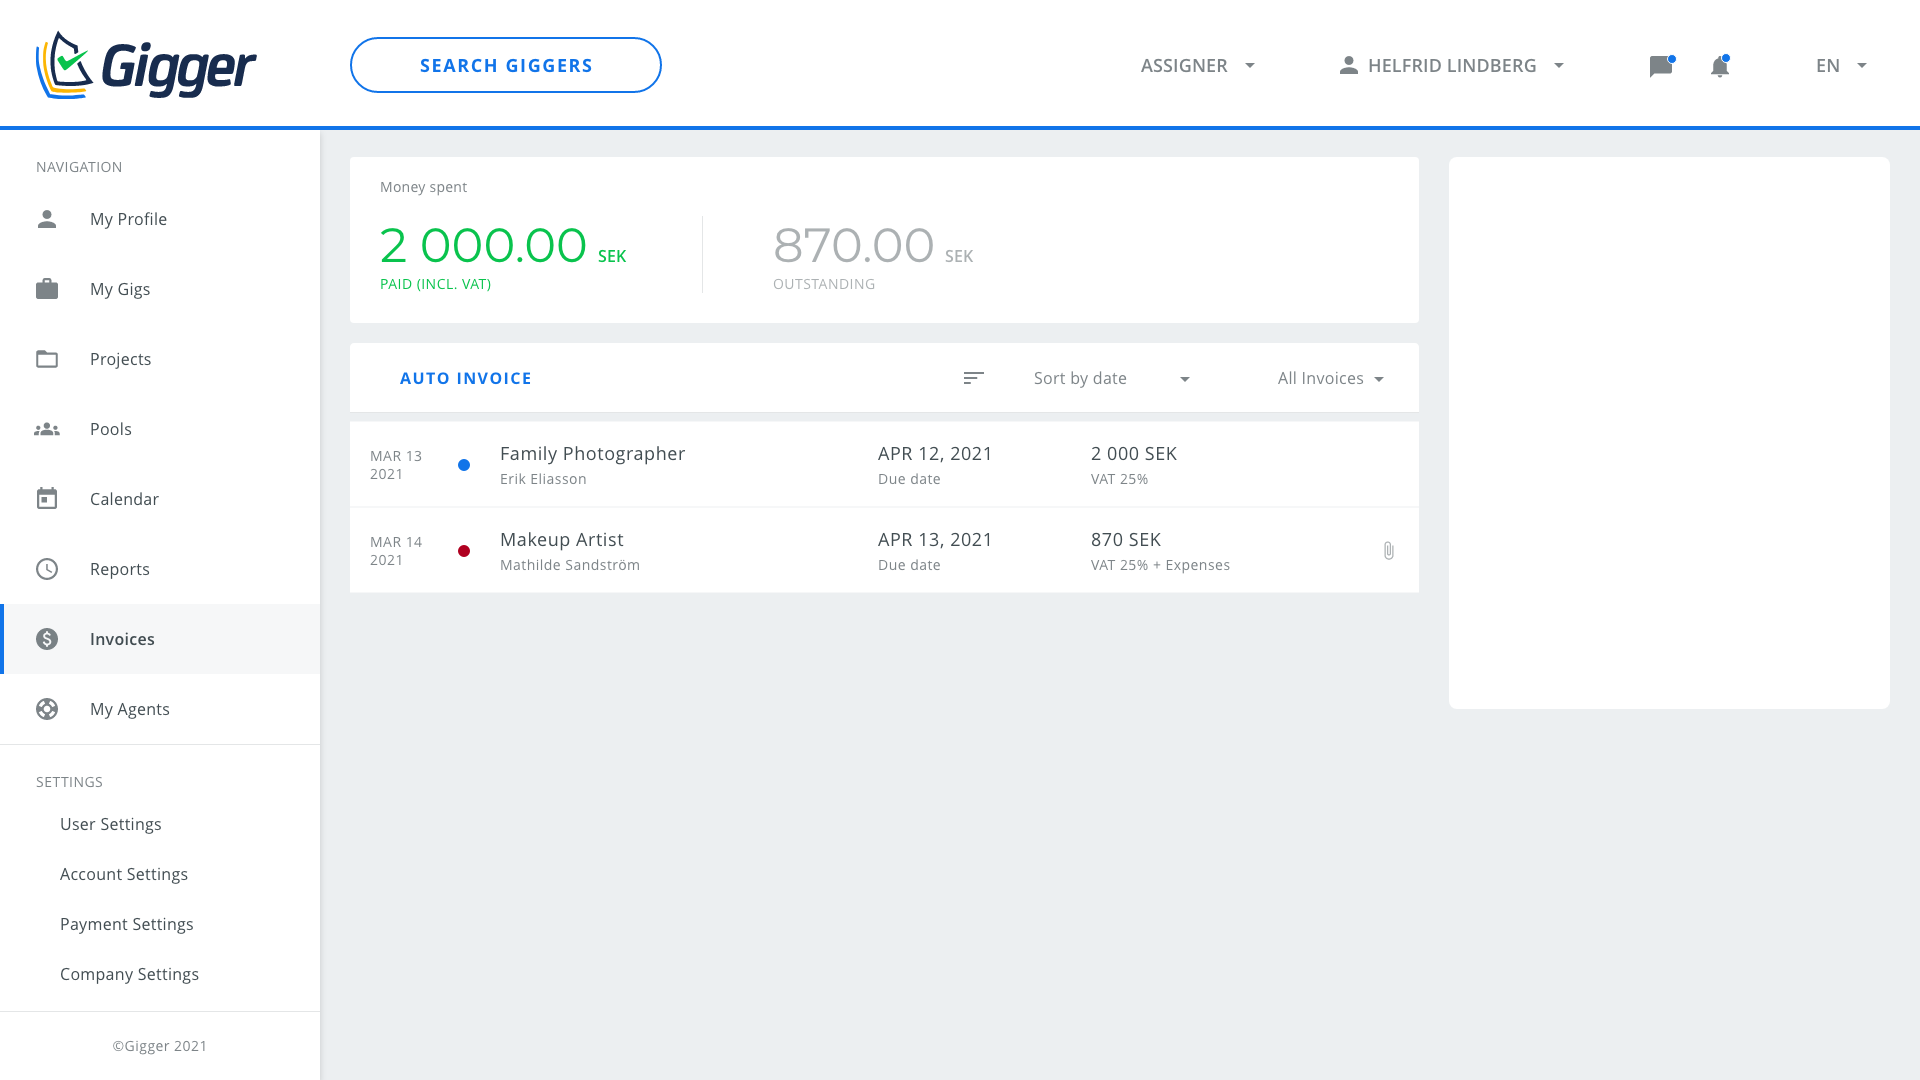Viewport: 1920px width, 1080px height.
Task: Click the sort order lines icon
Action: pyautogui.click(x=973, y=378)
